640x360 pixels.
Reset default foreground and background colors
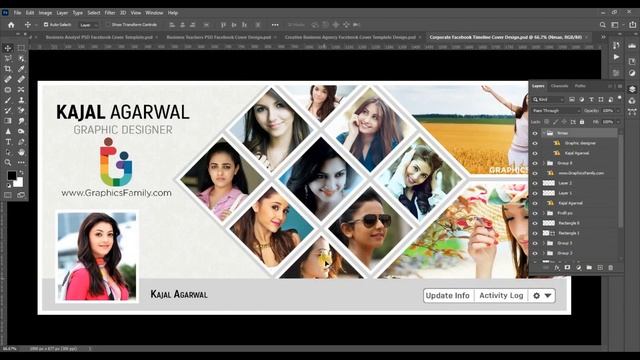pyautogui.click(x=9, y=186)
